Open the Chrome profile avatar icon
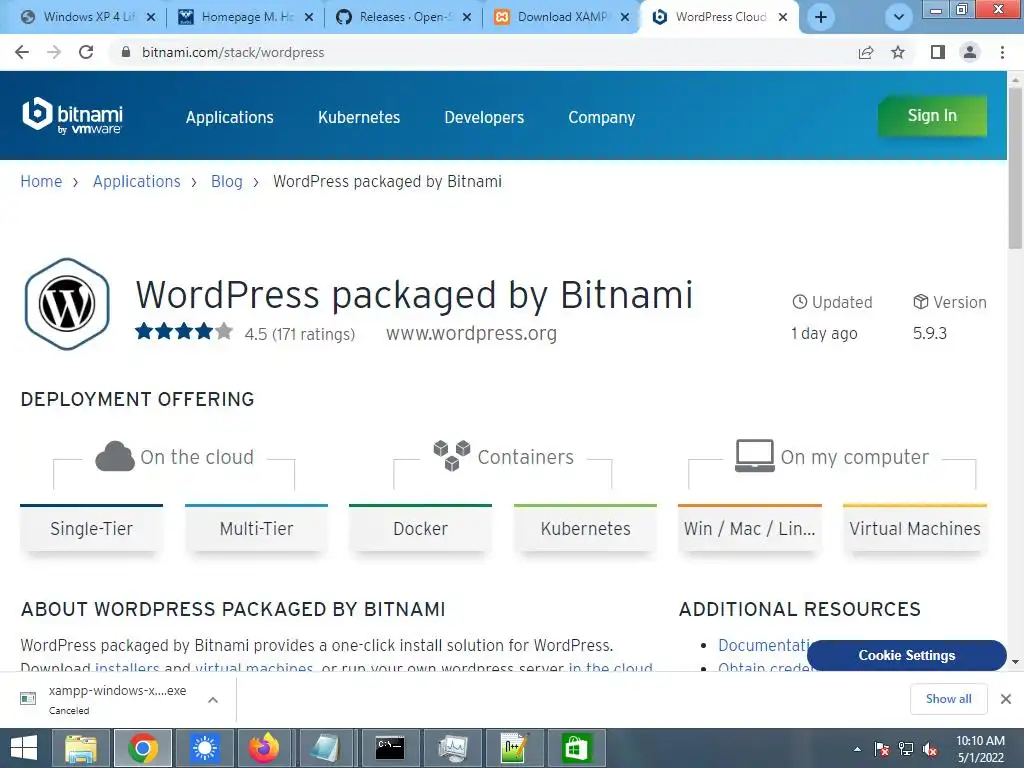1024x768 pixels. 970,52
